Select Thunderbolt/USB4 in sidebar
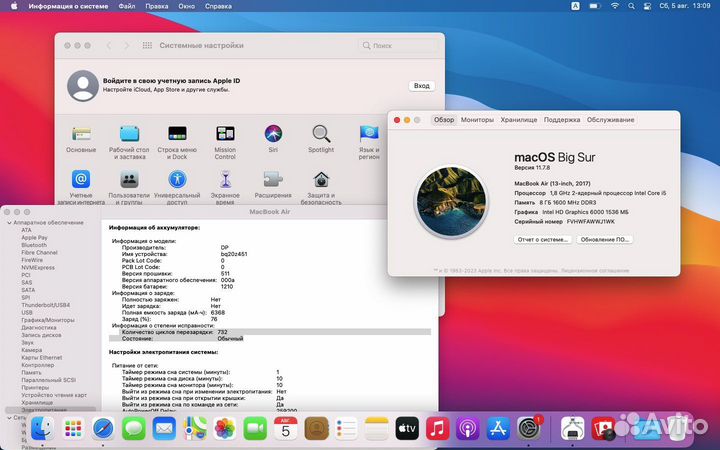This screenshot has height=450, width=720. [45, 305]
